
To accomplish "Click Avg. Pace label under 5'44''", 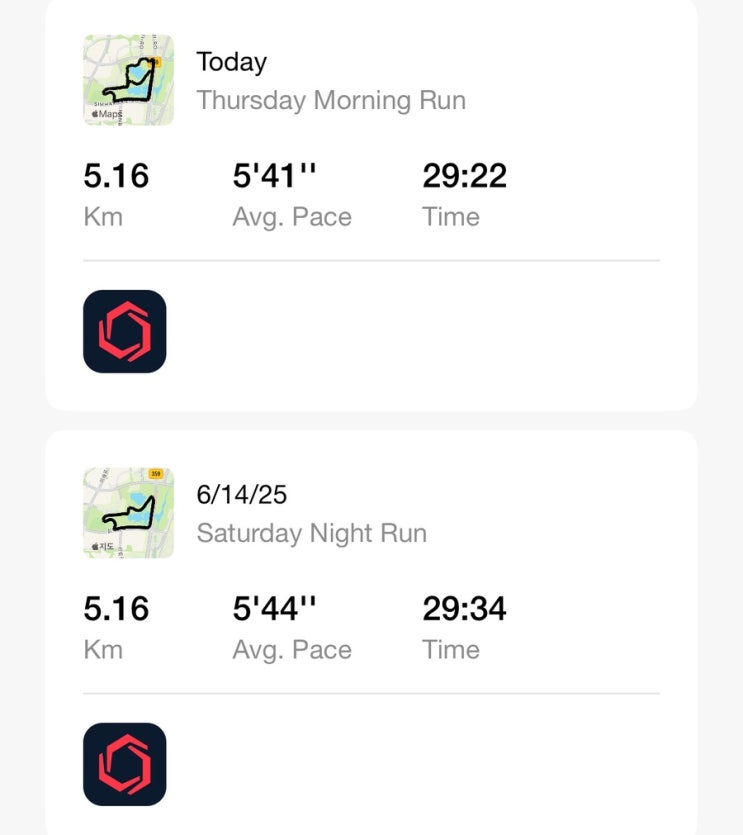I will (292, 650).
